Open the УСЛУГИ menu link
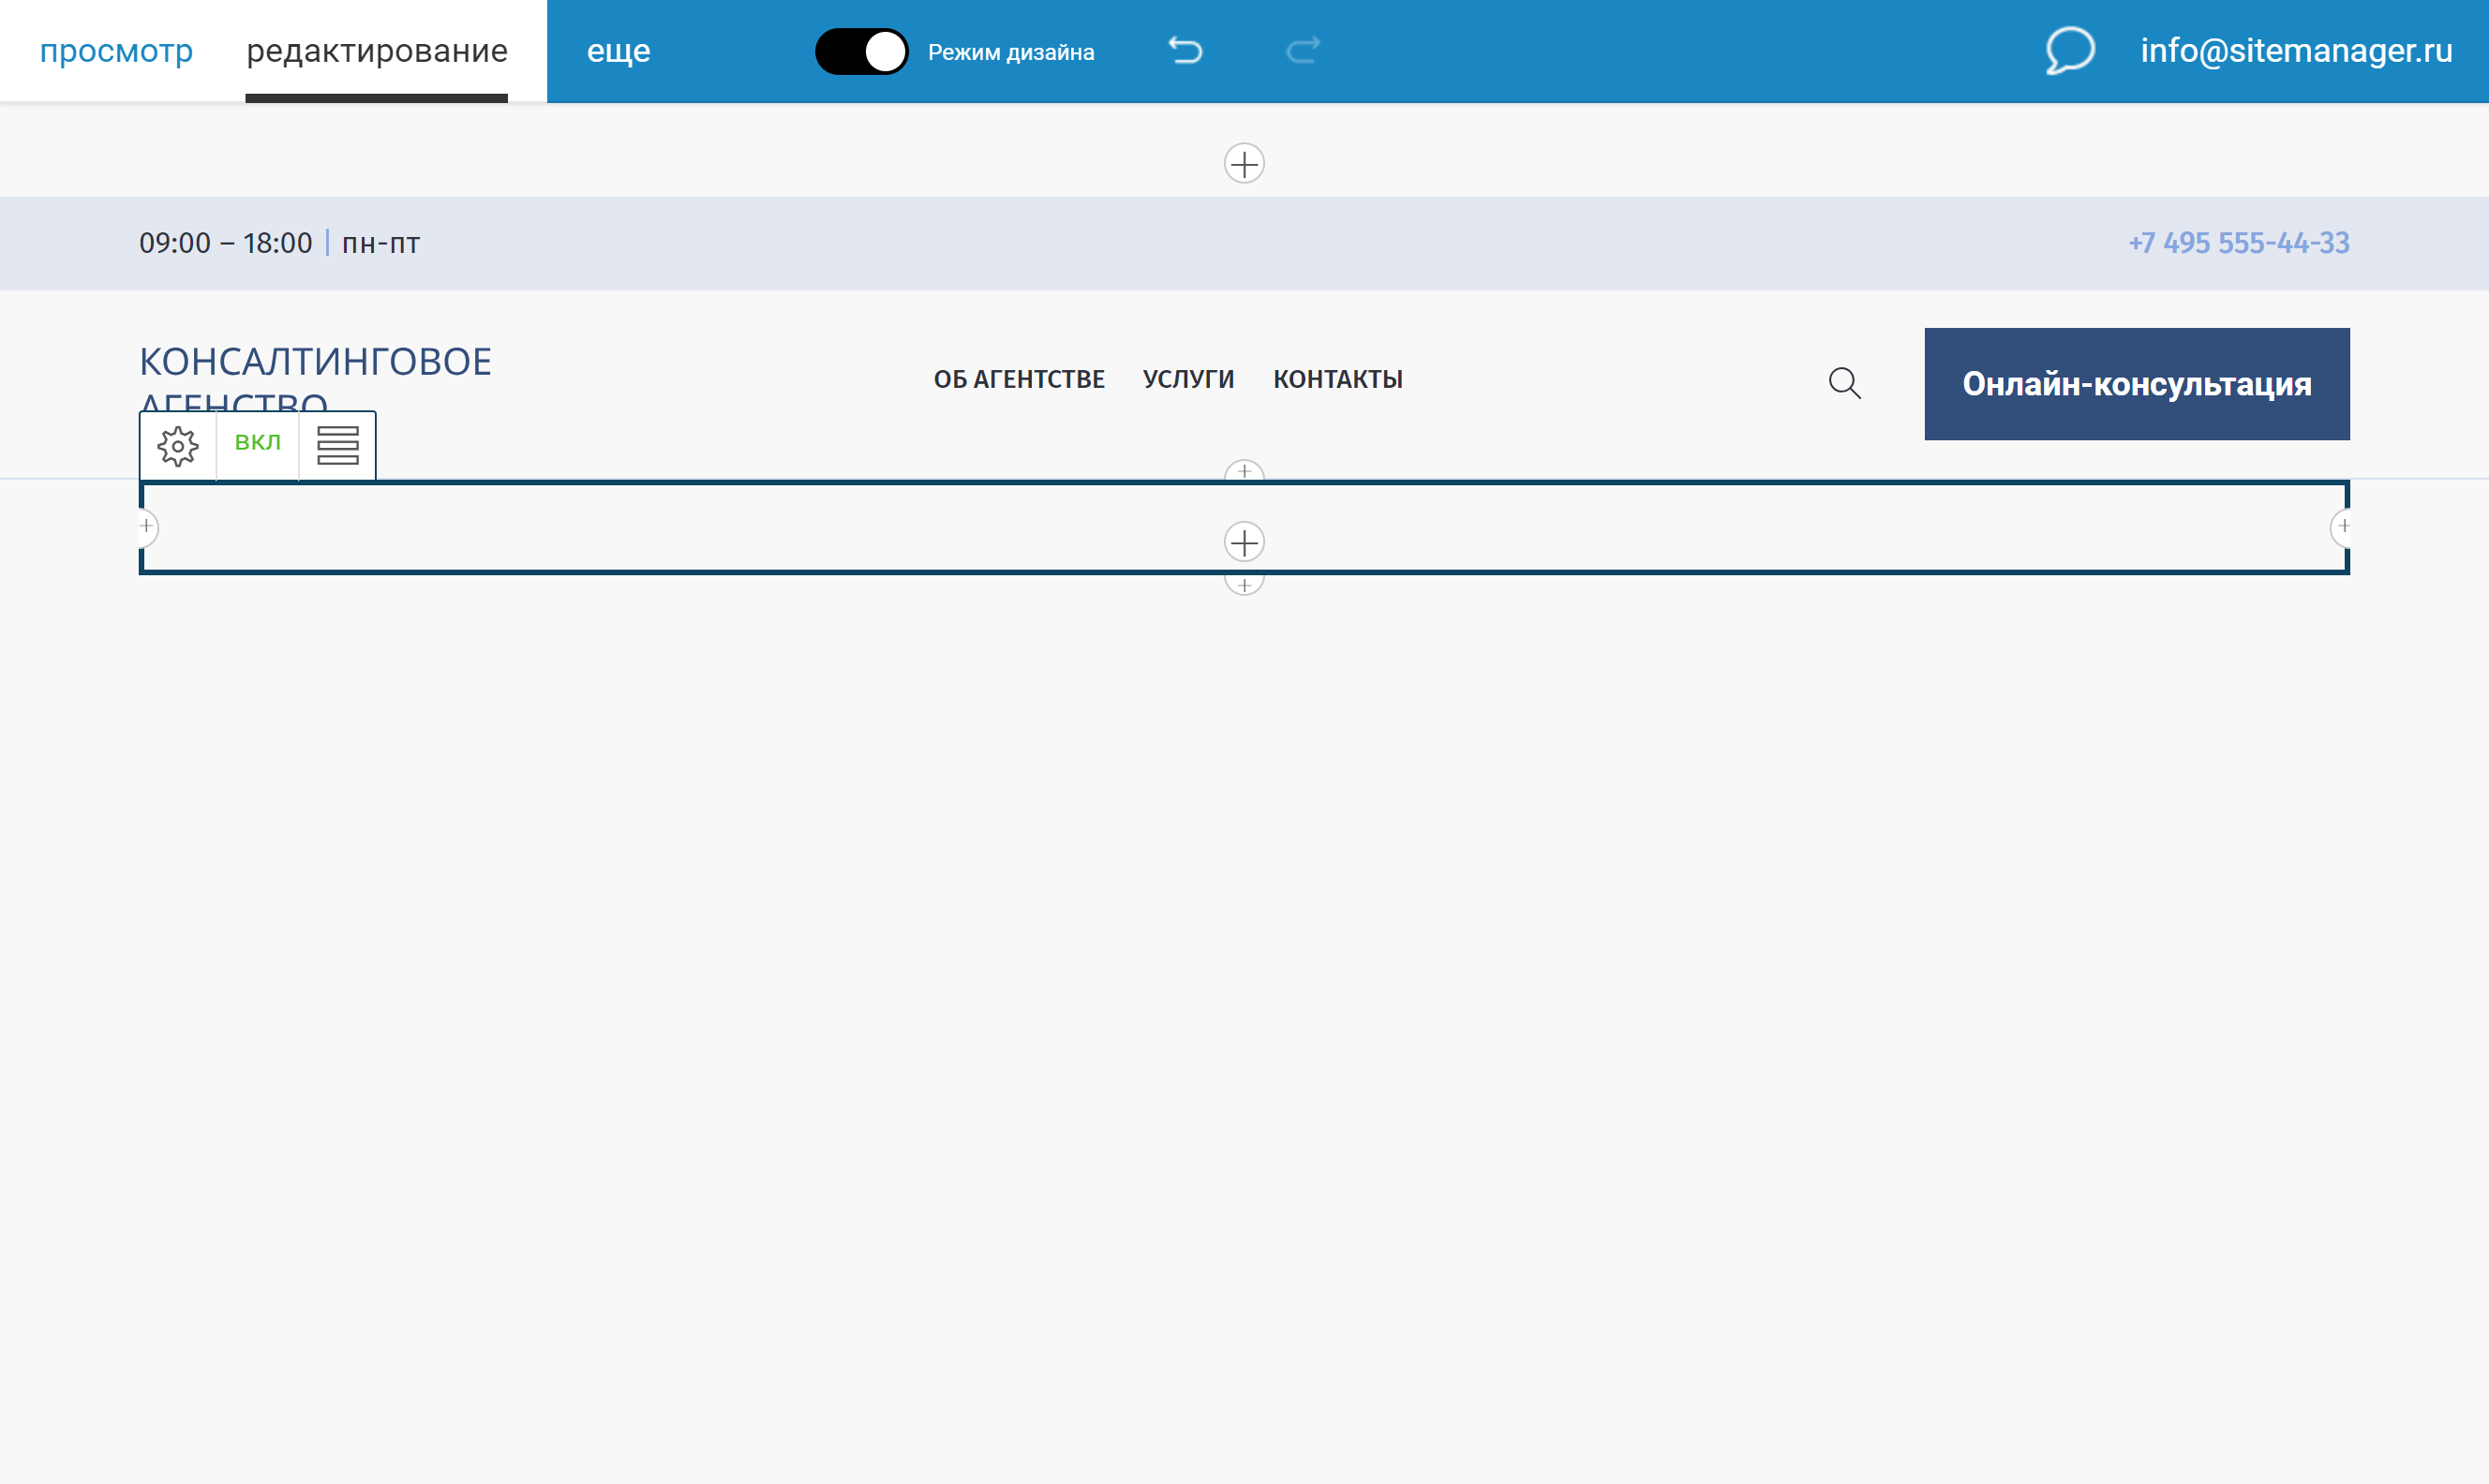Image resolution: width=2489 pixels, height=1484 pixels. (x=1188, y=379)
